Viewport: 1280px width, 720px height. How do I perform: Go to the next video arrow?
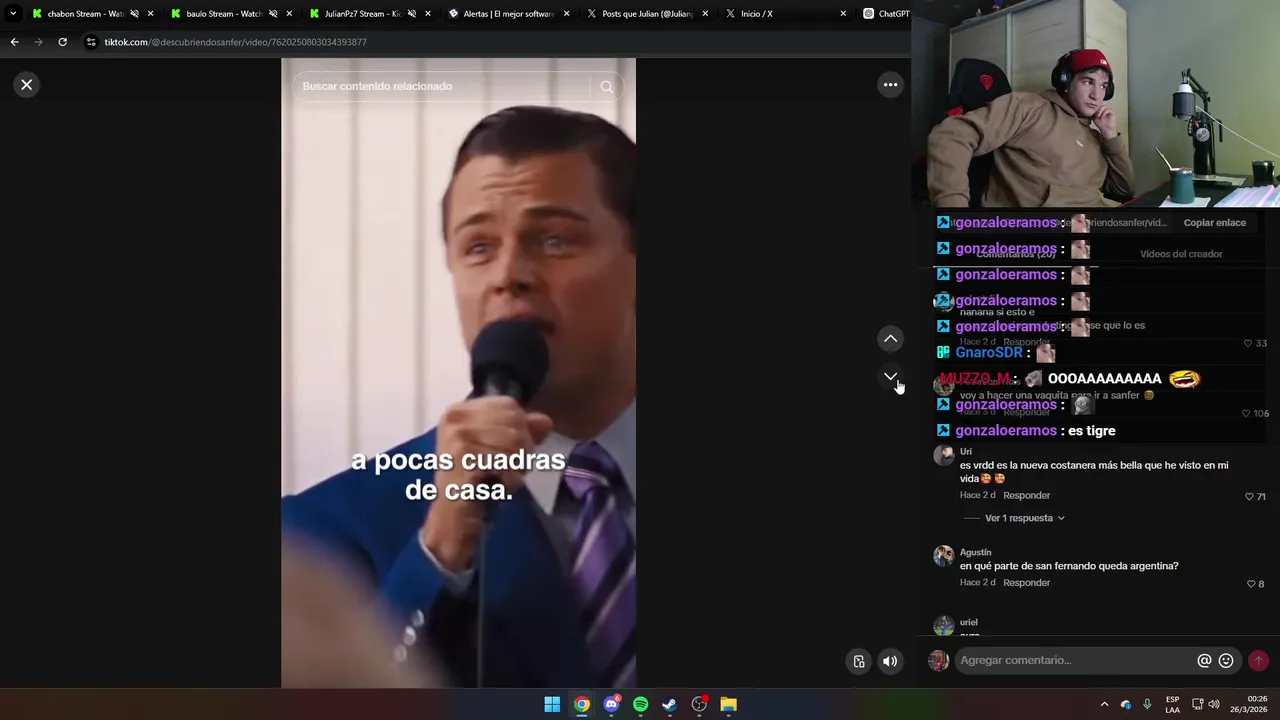[x=890, y=377]
